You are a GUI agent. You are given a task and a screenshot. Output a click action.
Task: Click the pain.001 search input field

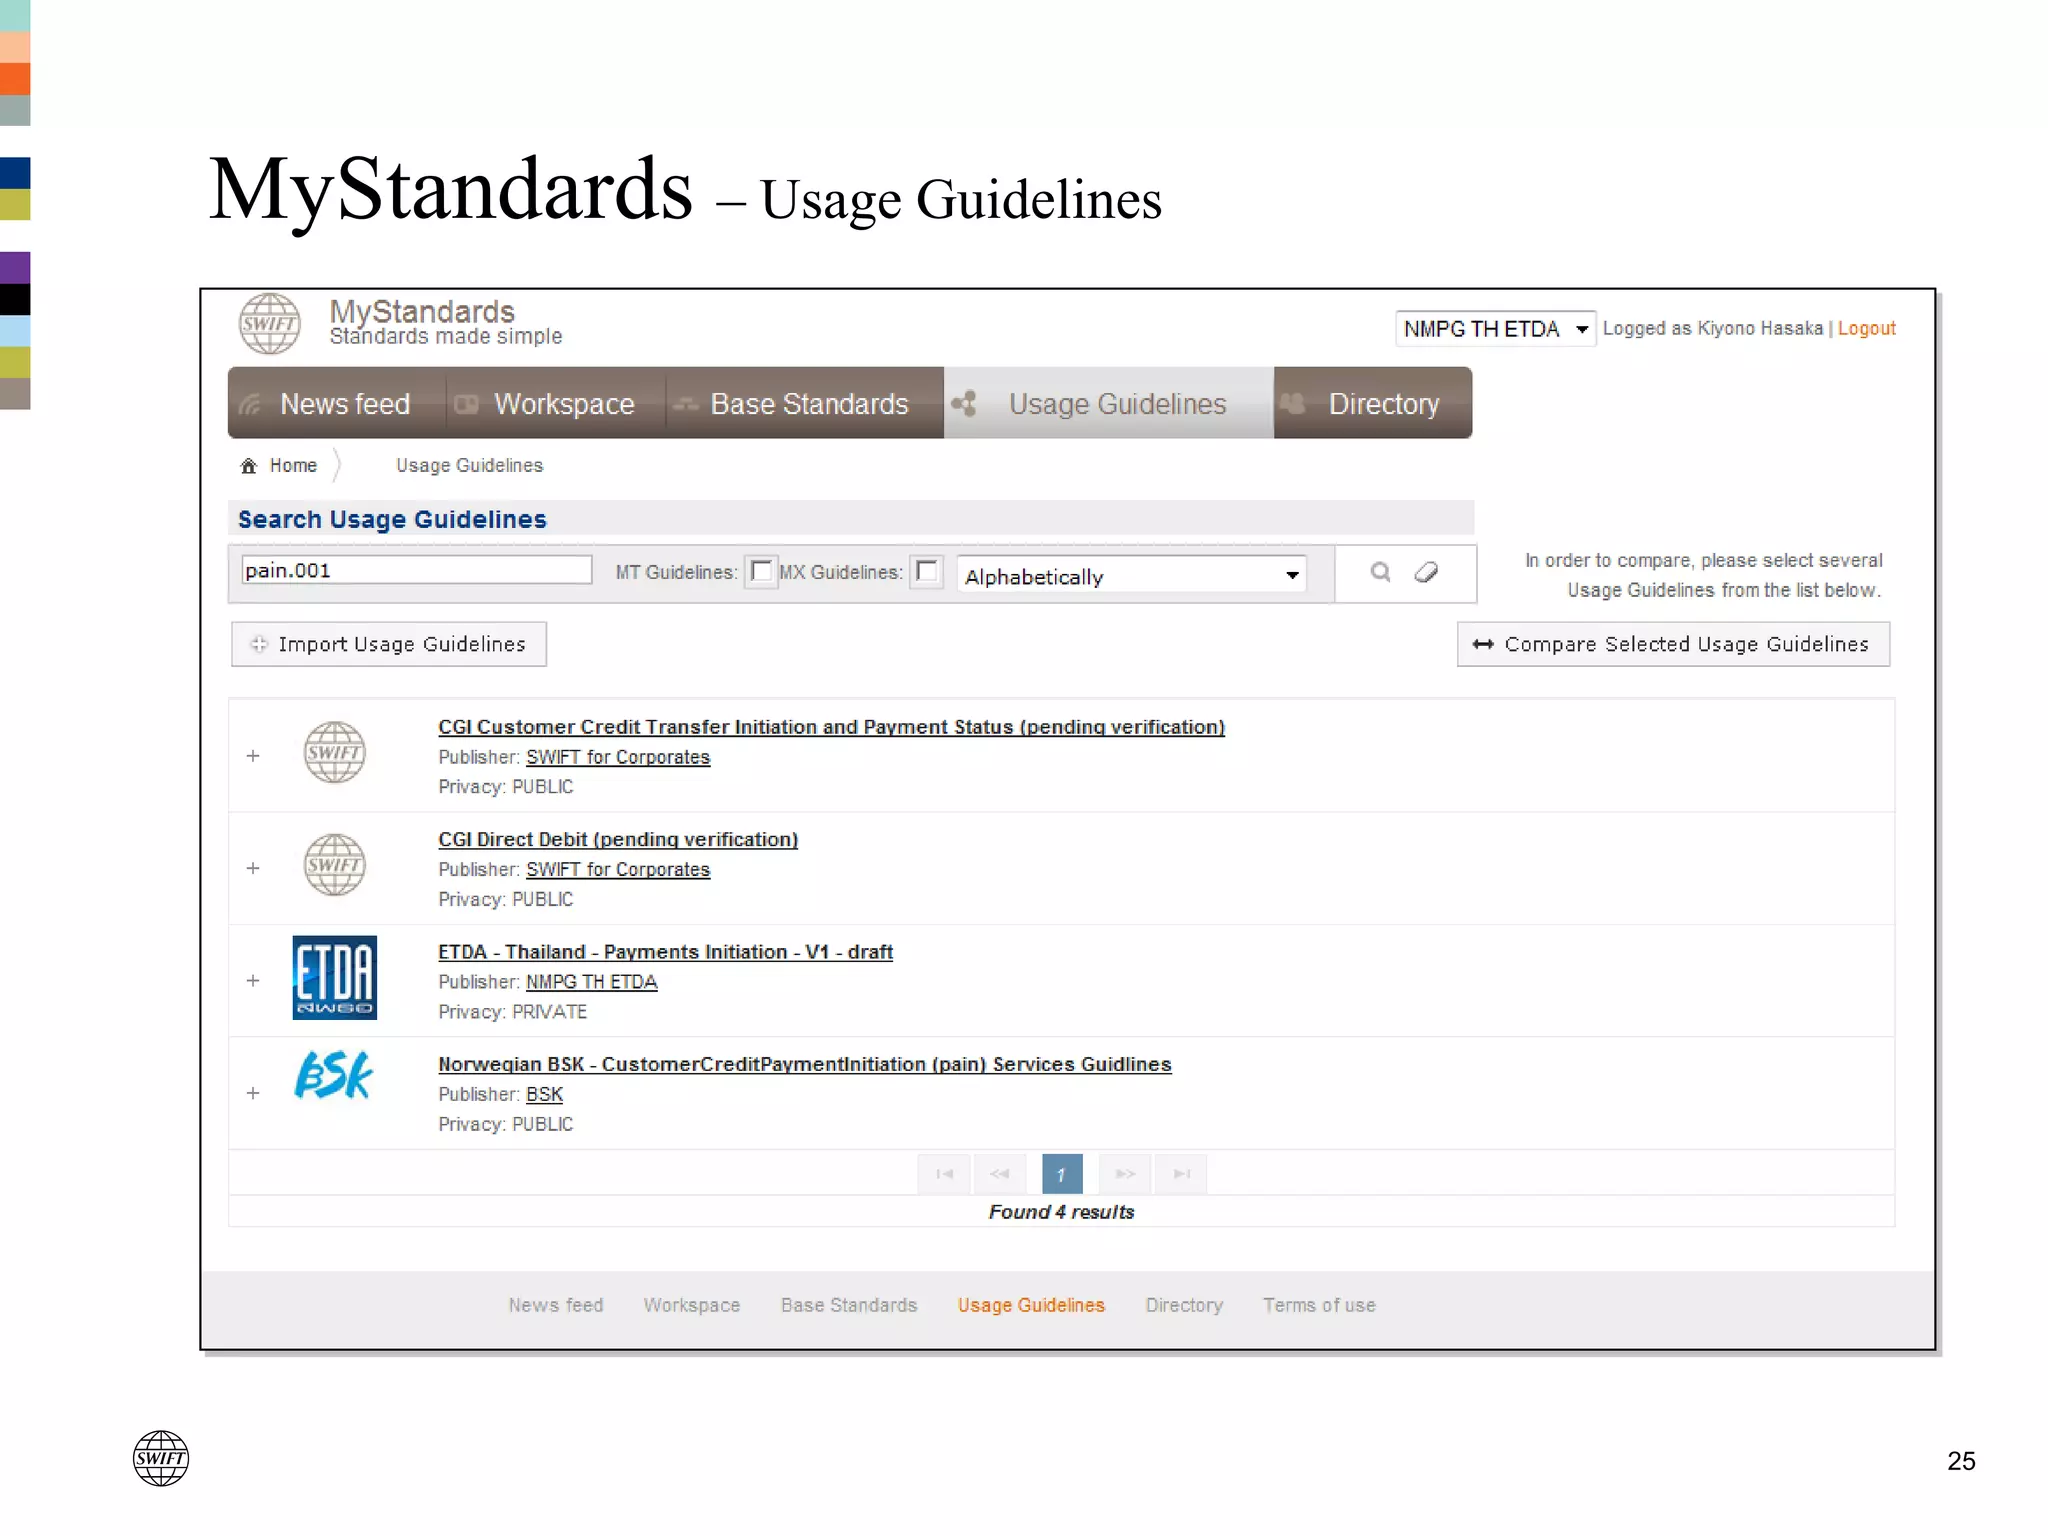tap(416, 570)
